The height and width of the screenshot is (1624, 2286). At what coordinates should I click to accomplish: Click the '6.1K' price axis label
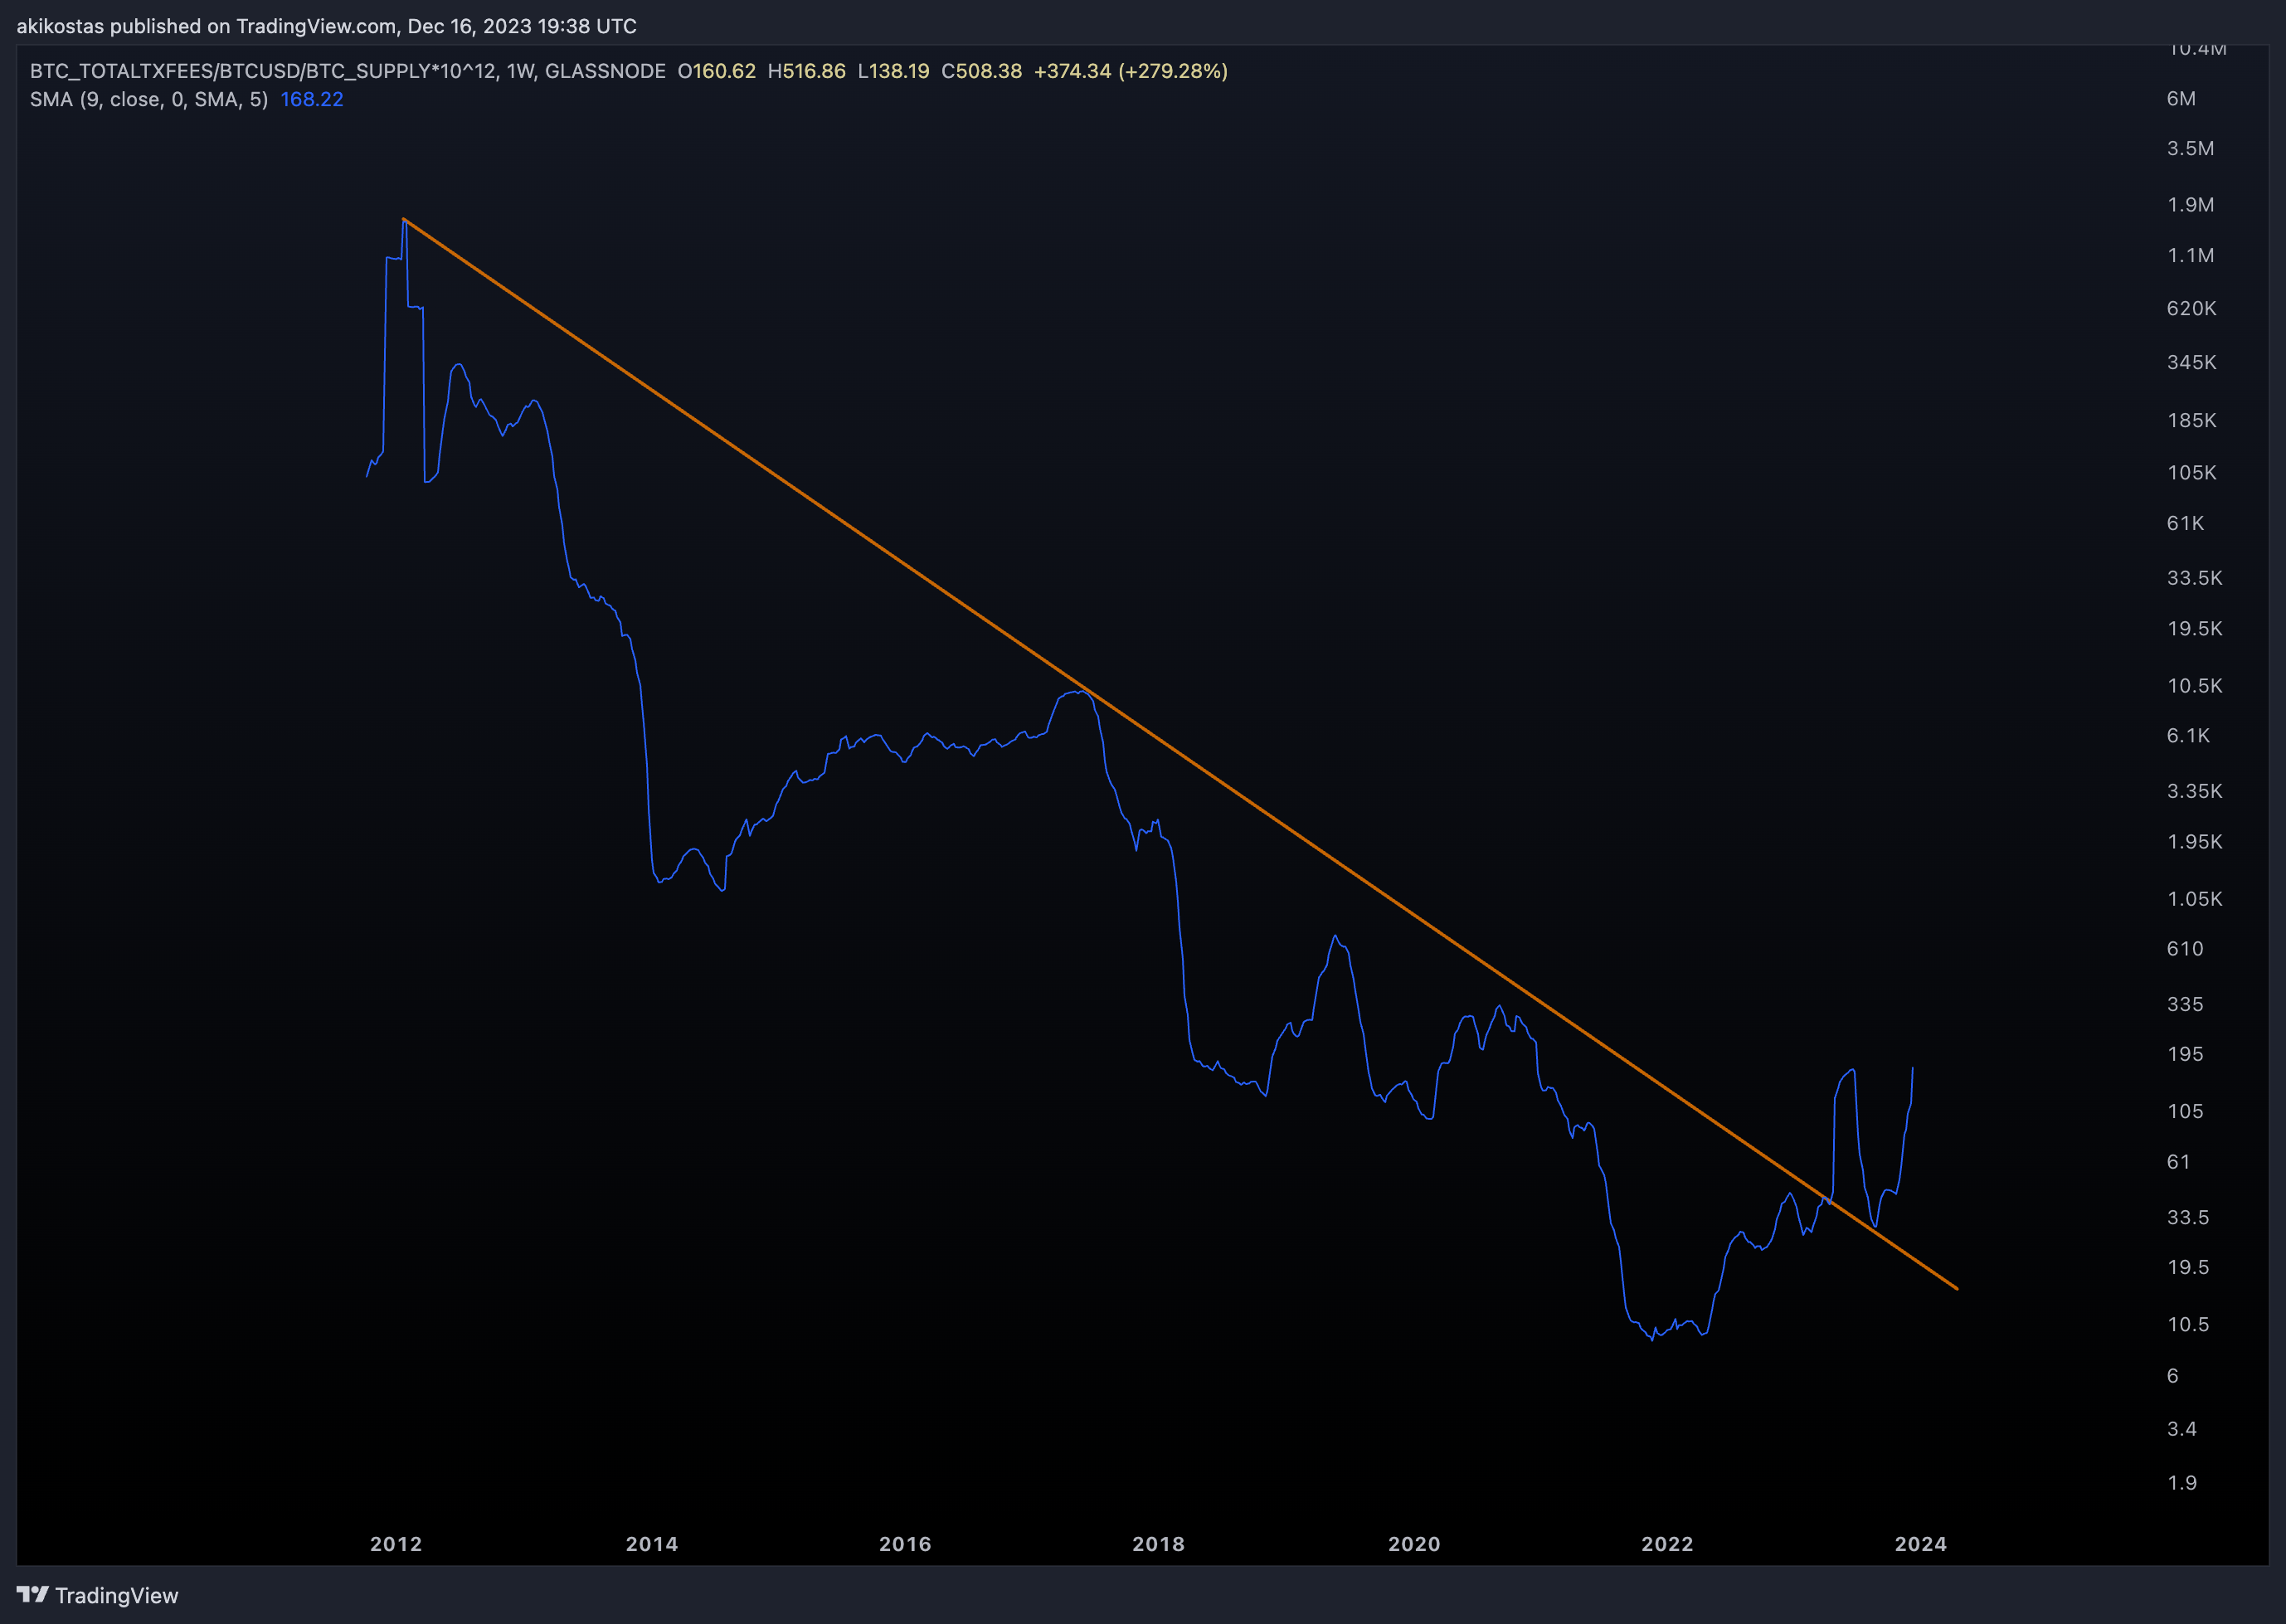(x=2188, y=735)
